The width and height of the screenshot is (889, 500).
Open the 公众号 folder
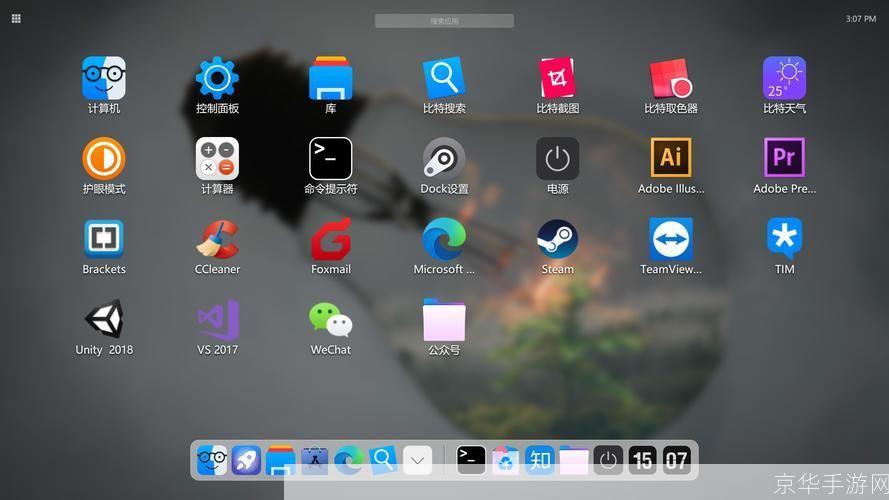point(444,320)
